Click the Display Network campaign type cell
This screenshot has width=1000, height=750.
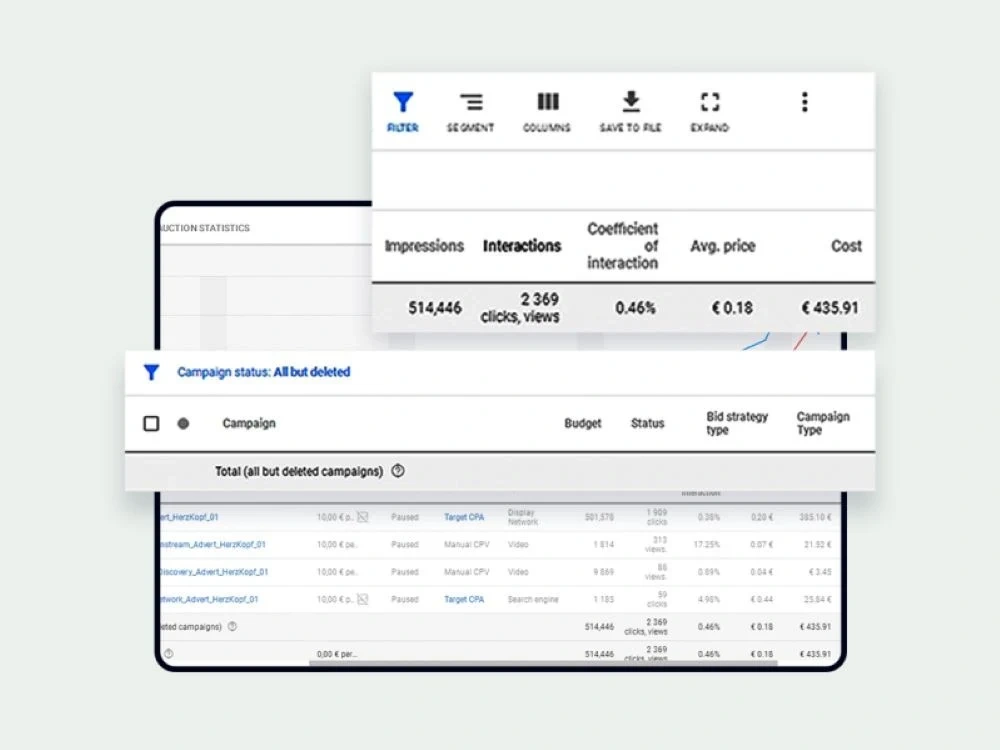[x=523, y=517]
